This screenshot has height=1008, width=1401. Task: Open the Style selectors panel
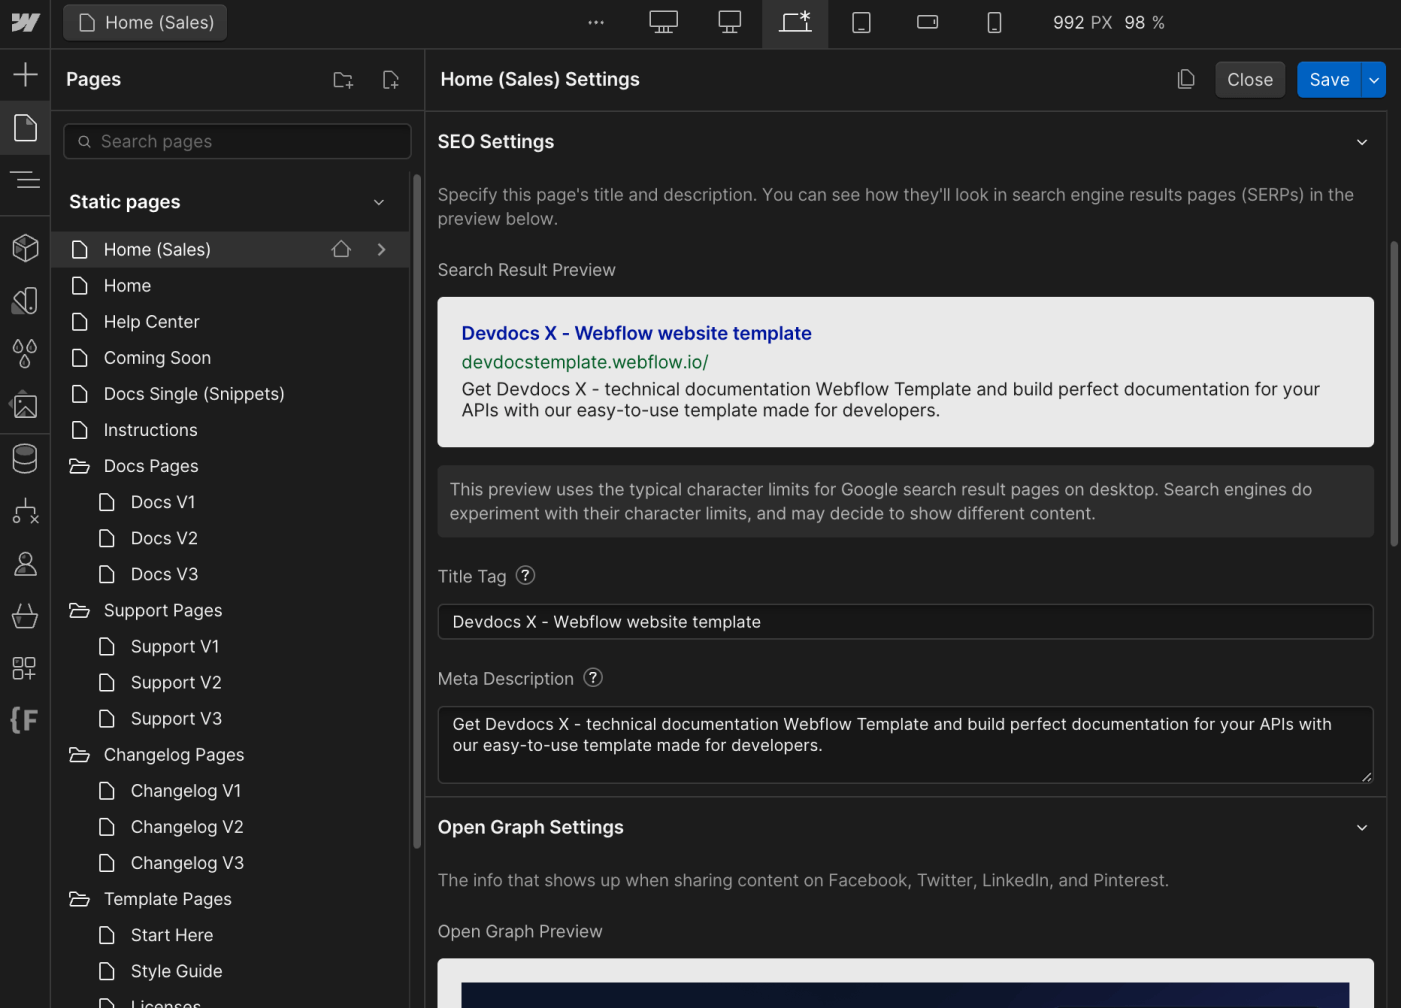point(25,300)
